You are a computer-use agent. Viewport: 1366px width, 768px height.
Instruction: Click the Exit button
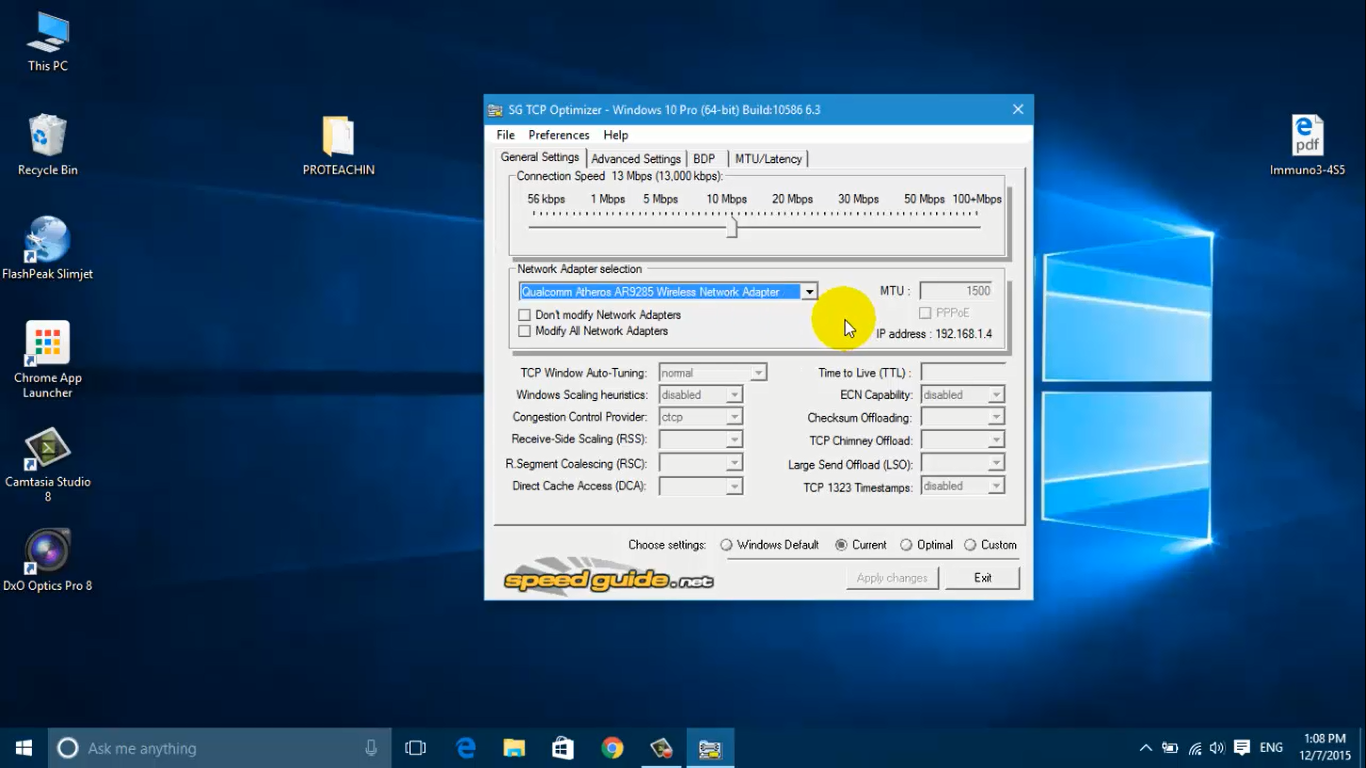pyautogui.click(x=983, y=578)
